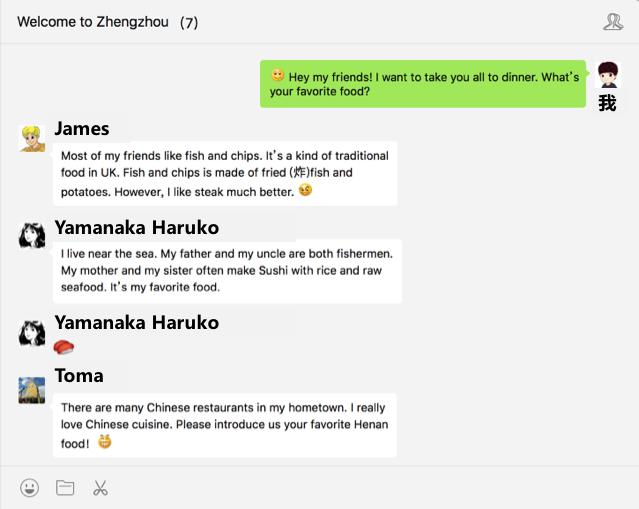Viewport: 639px width, 509px height.
Task: Click the name 'Toma' above the message
Action: 79,375
